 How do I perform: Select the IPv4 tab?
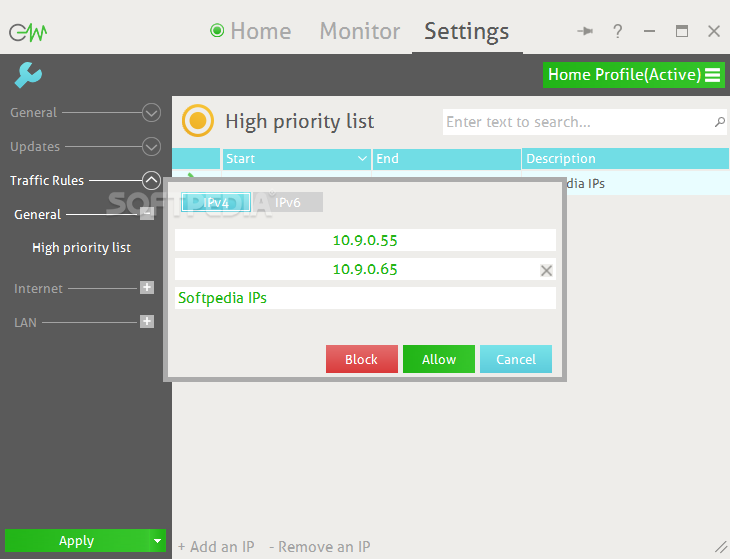click(x=216, y=202)
